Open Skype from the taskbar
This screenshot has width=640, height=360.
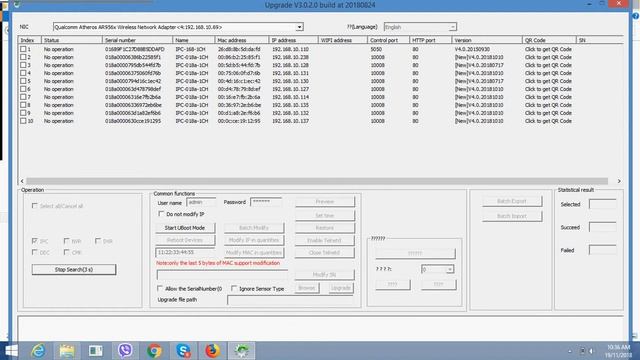pyautogui.click(x=183, y=351)
